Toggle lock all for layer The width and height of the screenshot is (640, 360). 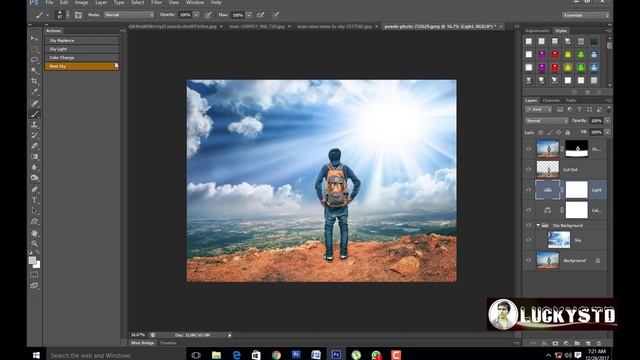coord(567,132)
